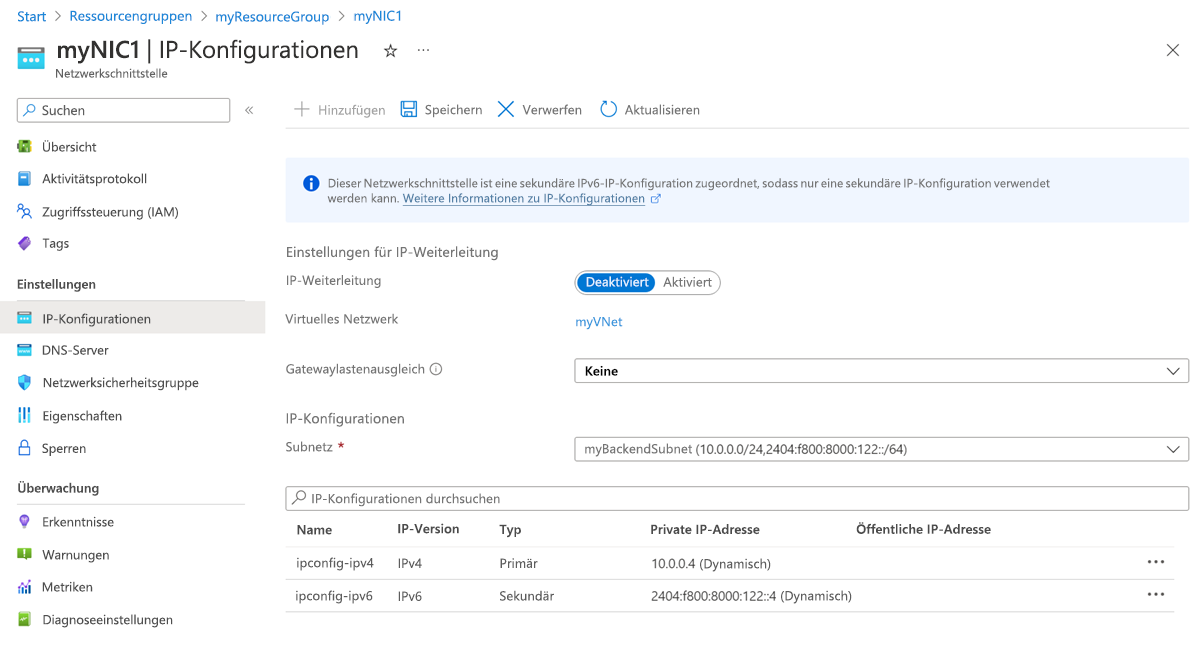1200x646 pixels.
Task: Click the Netzwerksicherheitsgruppe shield icon
Action: point(26,382)
